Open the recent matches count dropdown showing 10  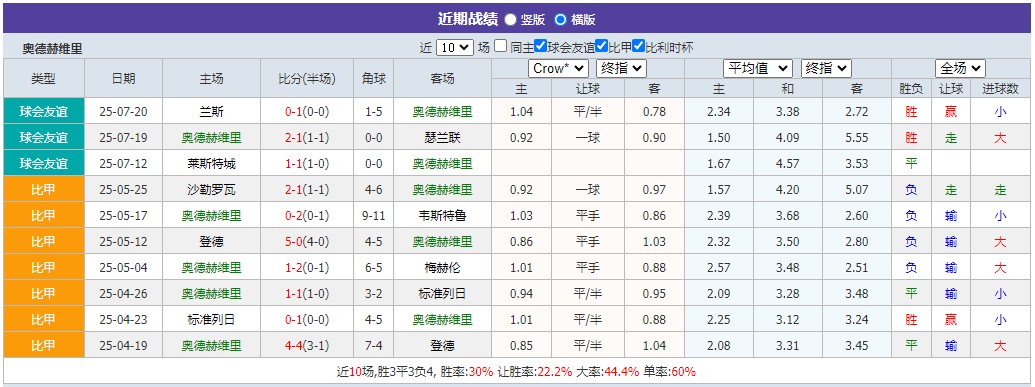455,48
